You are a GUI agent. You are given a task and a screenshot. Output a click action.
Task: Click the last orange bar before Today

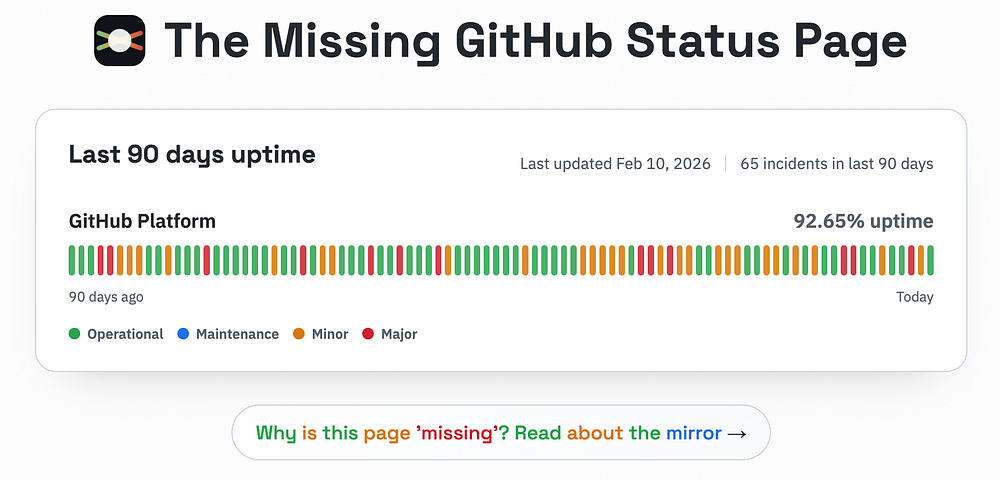921,260
